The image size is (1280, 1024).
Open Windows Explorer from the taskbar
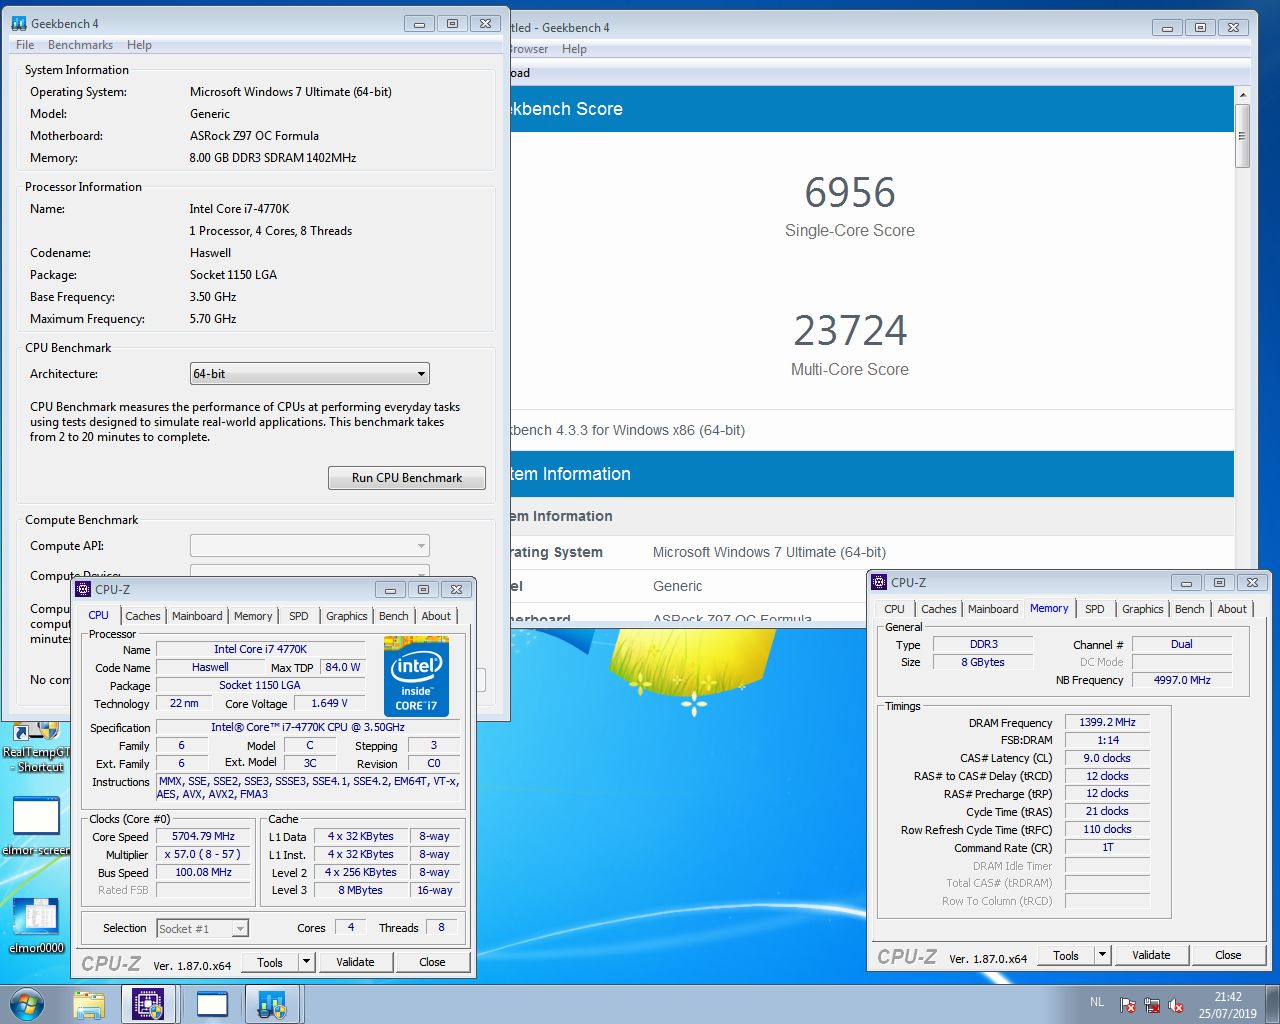pos(89,1005)
